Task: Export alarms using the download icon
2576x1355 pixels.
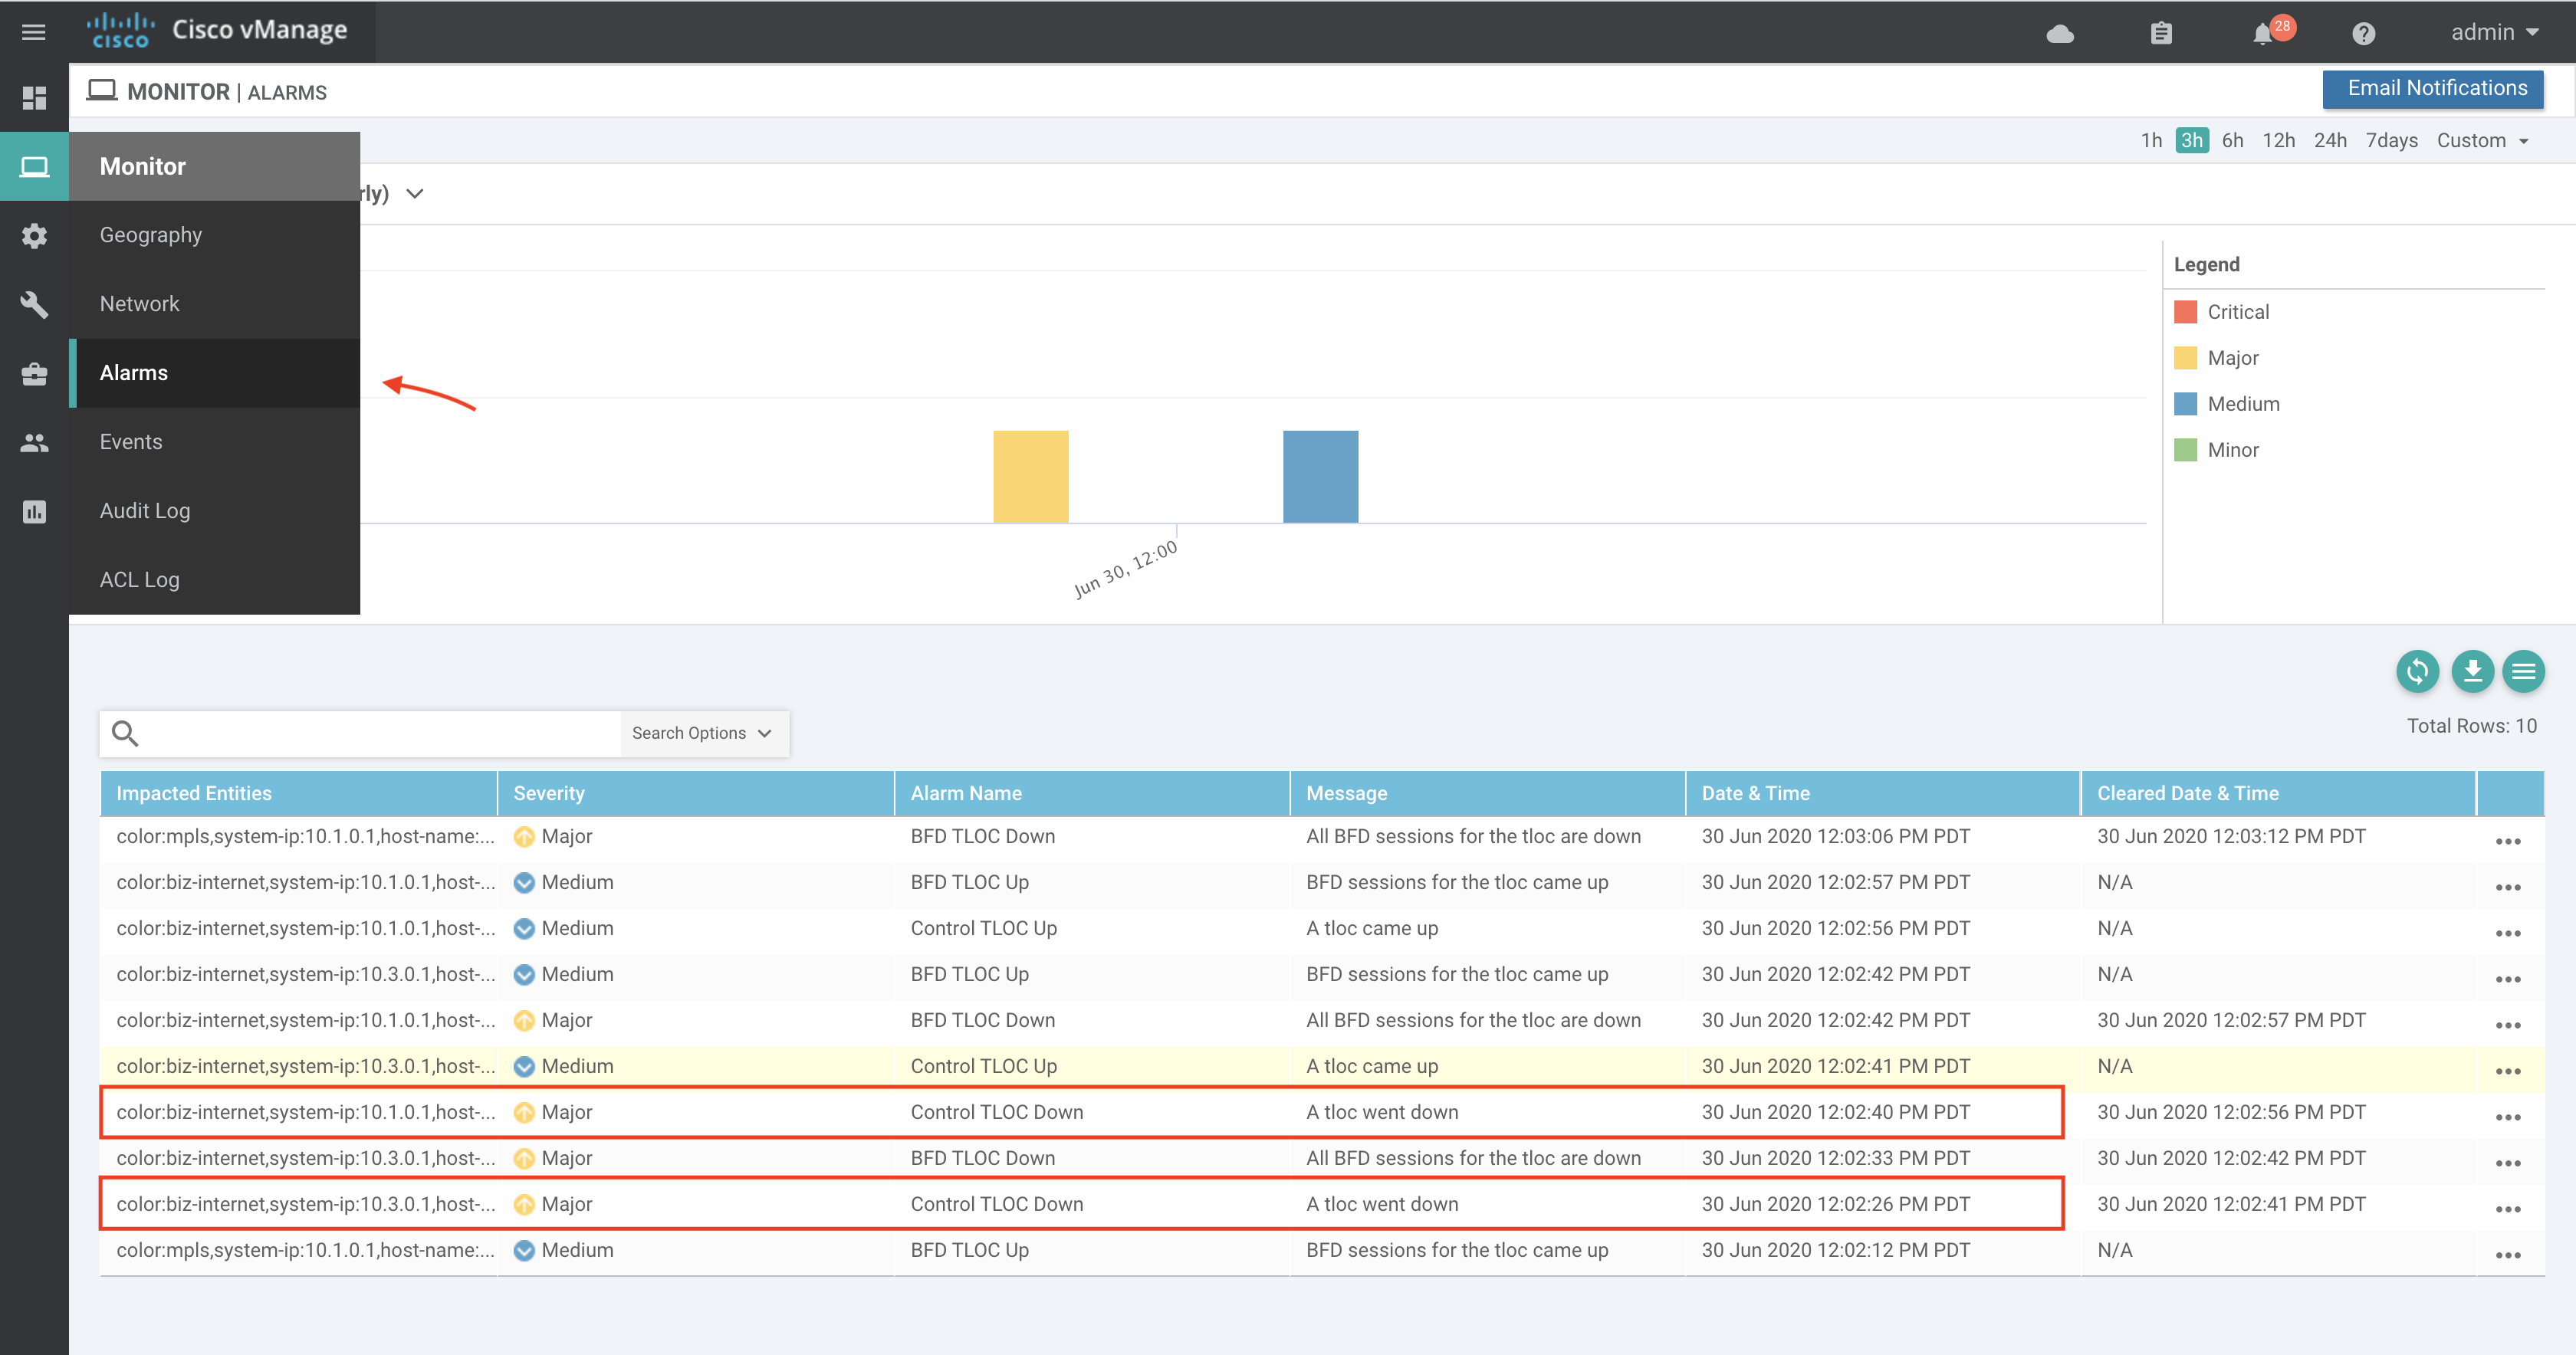Action: 2472,671
